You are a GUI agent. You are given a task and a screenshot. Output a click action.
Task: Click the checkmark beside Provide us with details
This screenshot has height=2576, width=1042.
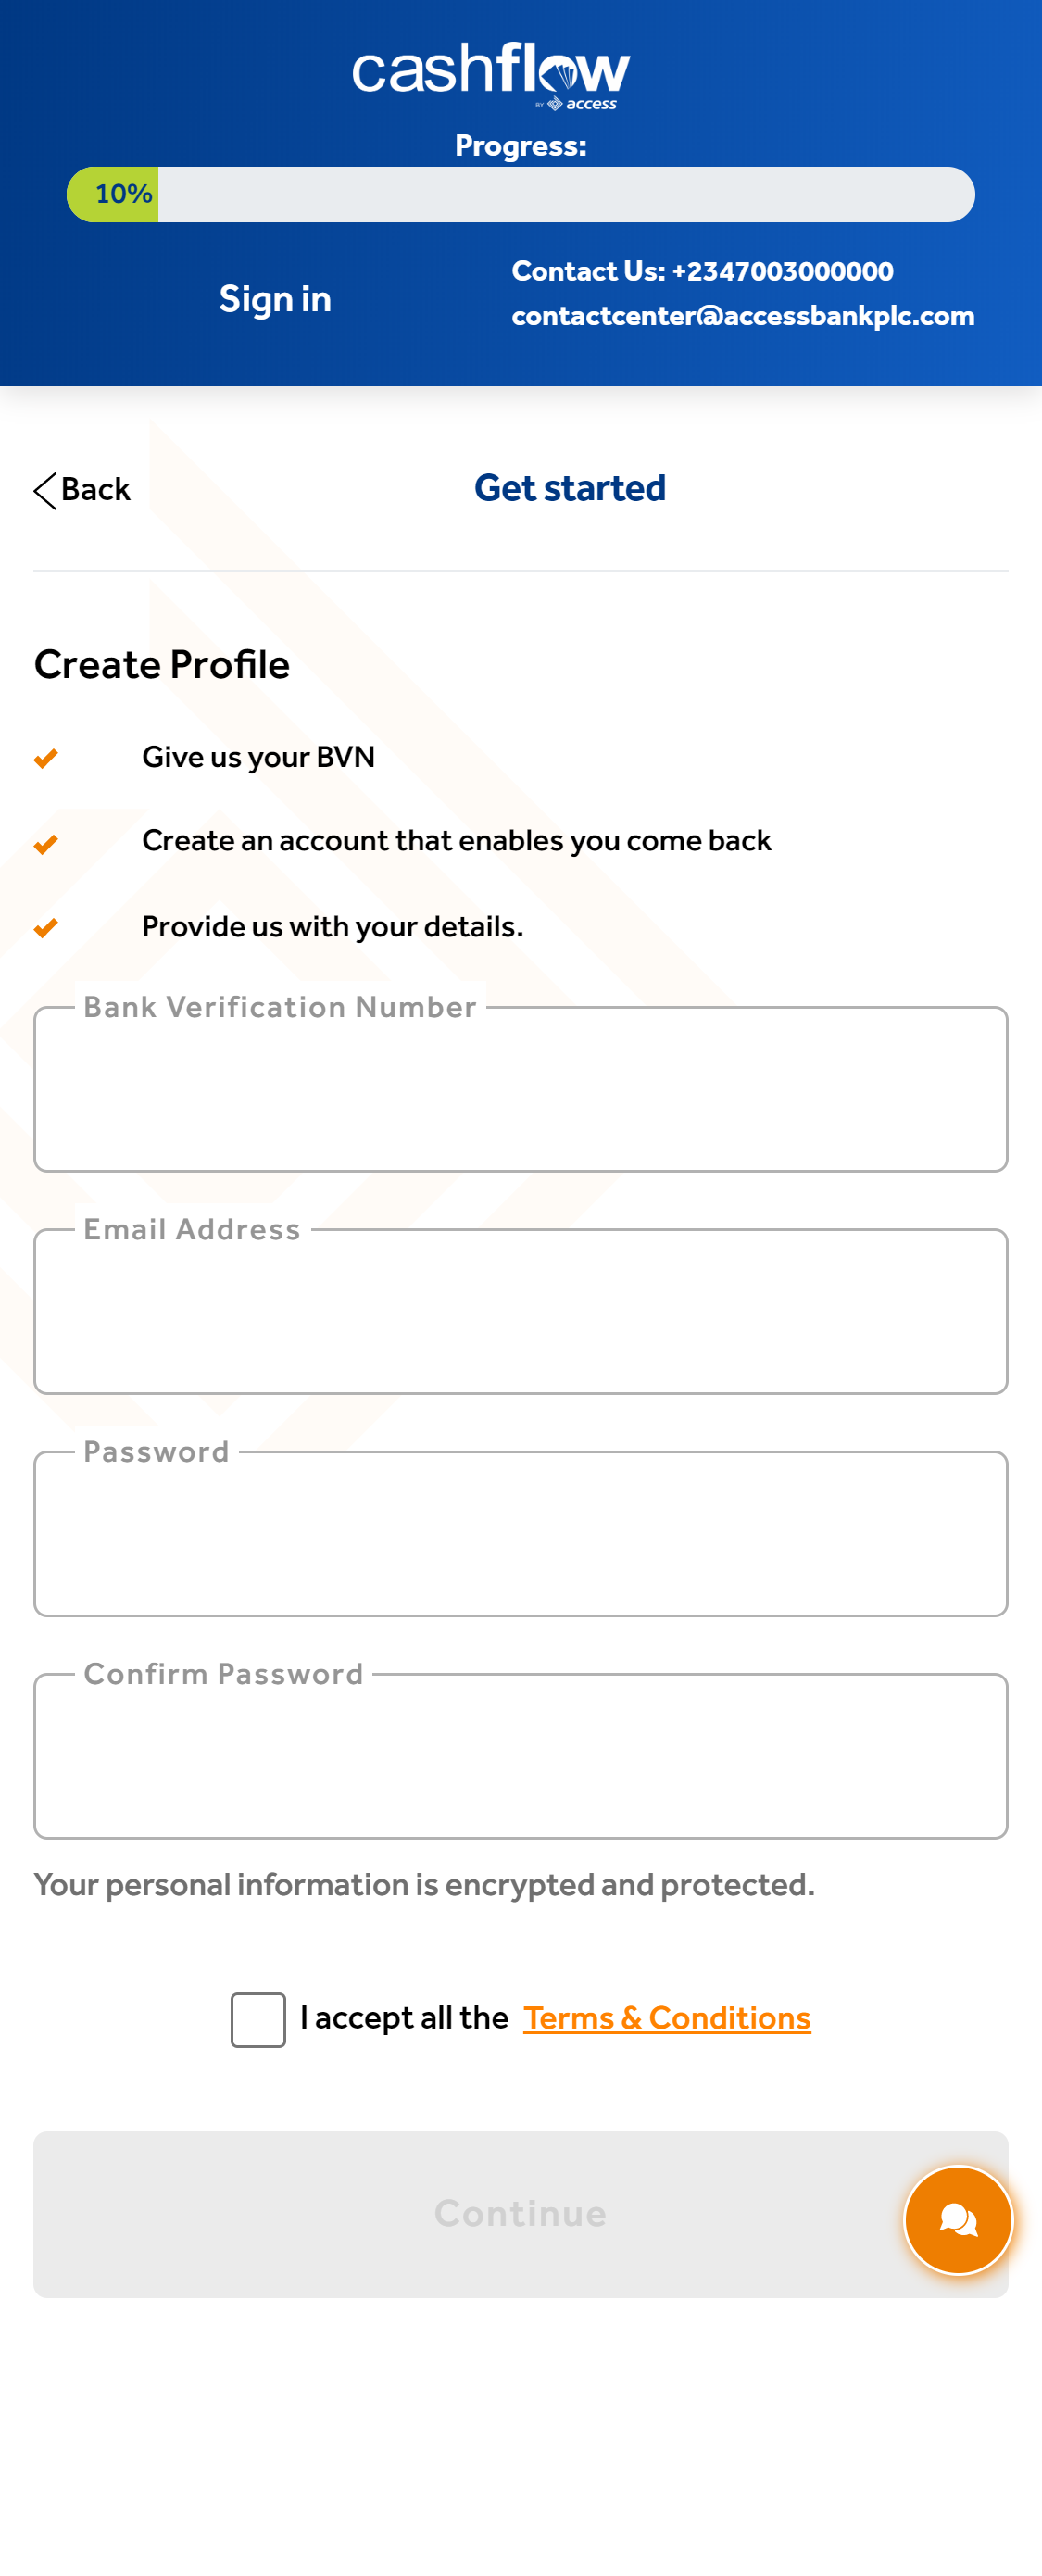coord(46,927)
